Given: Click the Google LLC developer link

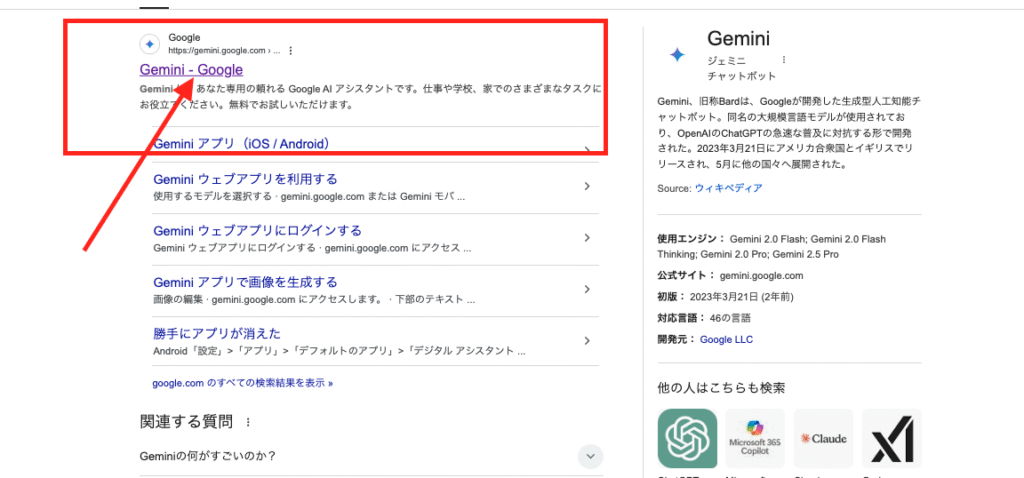Looking at the screenshot, I should point(726,340).
